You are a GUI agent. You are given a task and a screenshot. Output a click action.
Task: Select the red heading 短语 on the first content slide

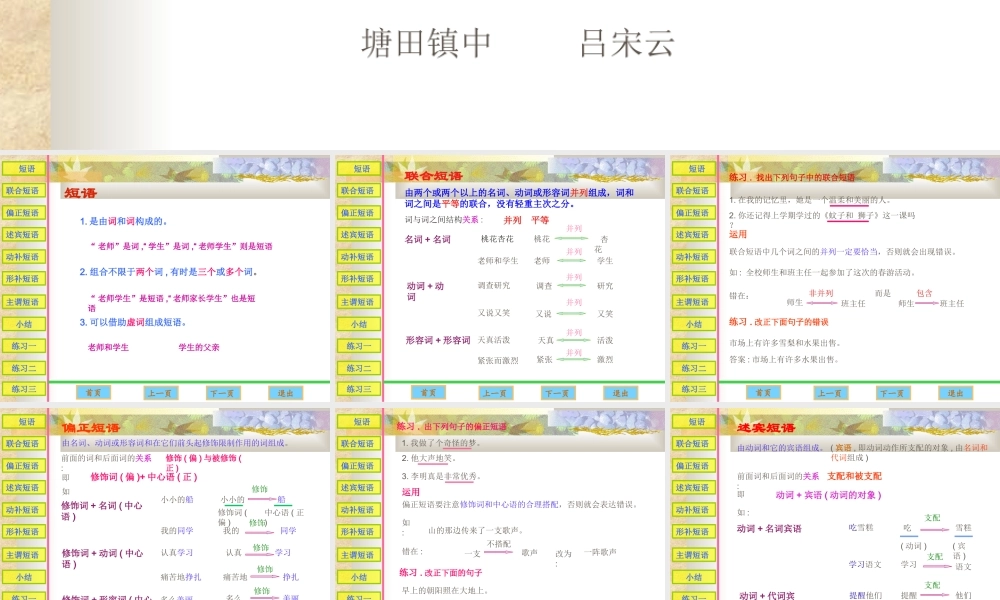(x=80, y=193)
